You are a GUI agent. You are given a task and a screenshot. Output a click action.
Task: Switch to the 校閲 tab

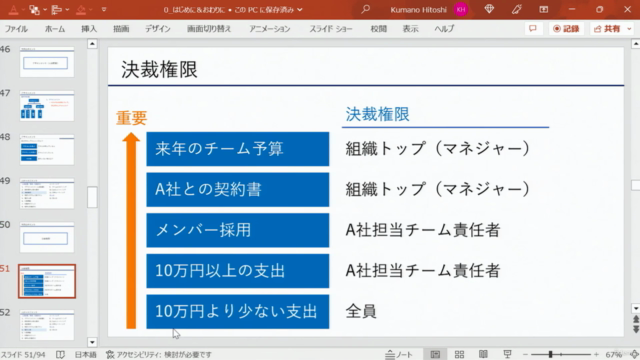(x=378, y=29)
